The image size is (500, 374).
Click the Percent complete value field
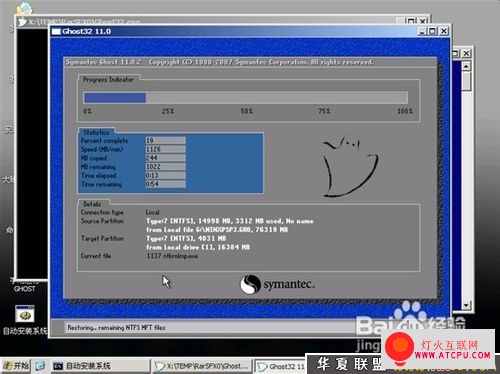165,140
